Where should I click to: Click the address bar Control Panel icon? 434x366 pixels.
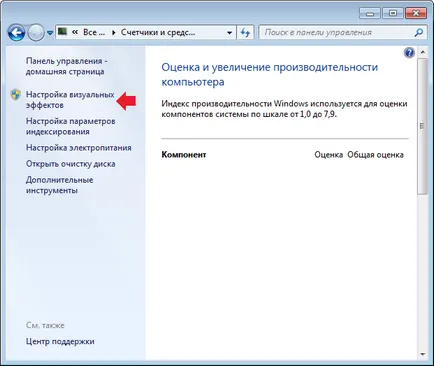pyautogui.click(x=62, y=32)
